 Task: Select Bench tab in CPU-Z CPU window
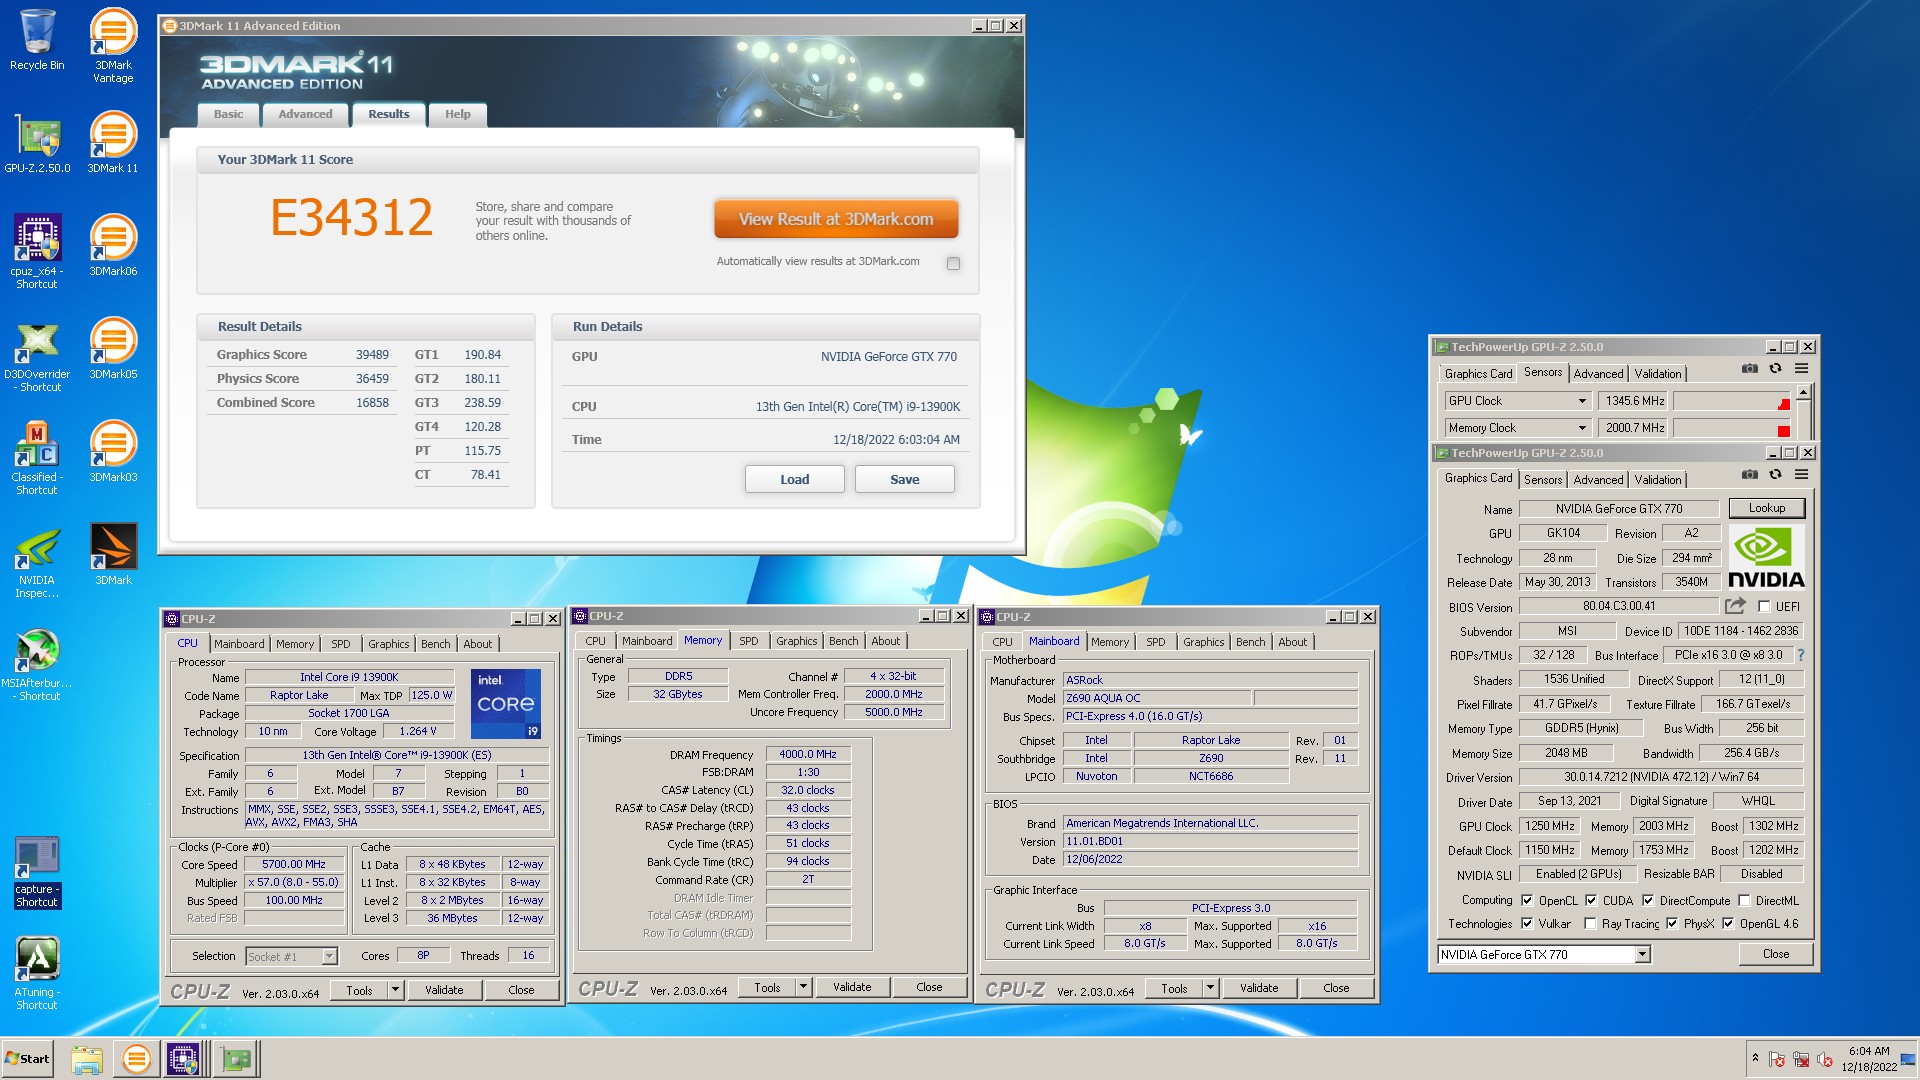click(436, 644)
